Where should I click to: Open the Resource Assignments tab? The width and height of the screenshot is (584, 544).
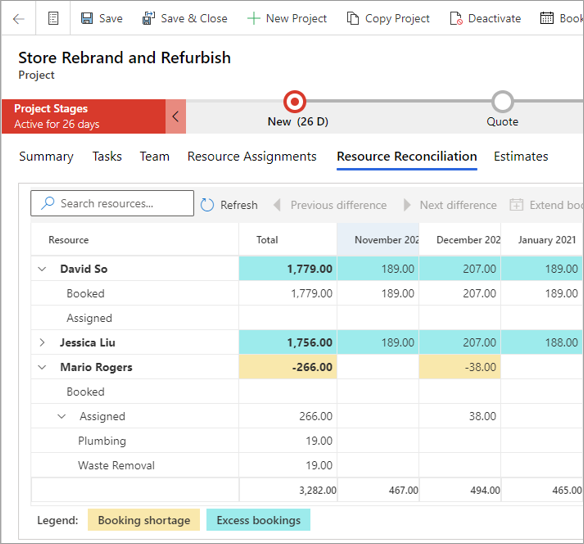(x=252, y=156)
